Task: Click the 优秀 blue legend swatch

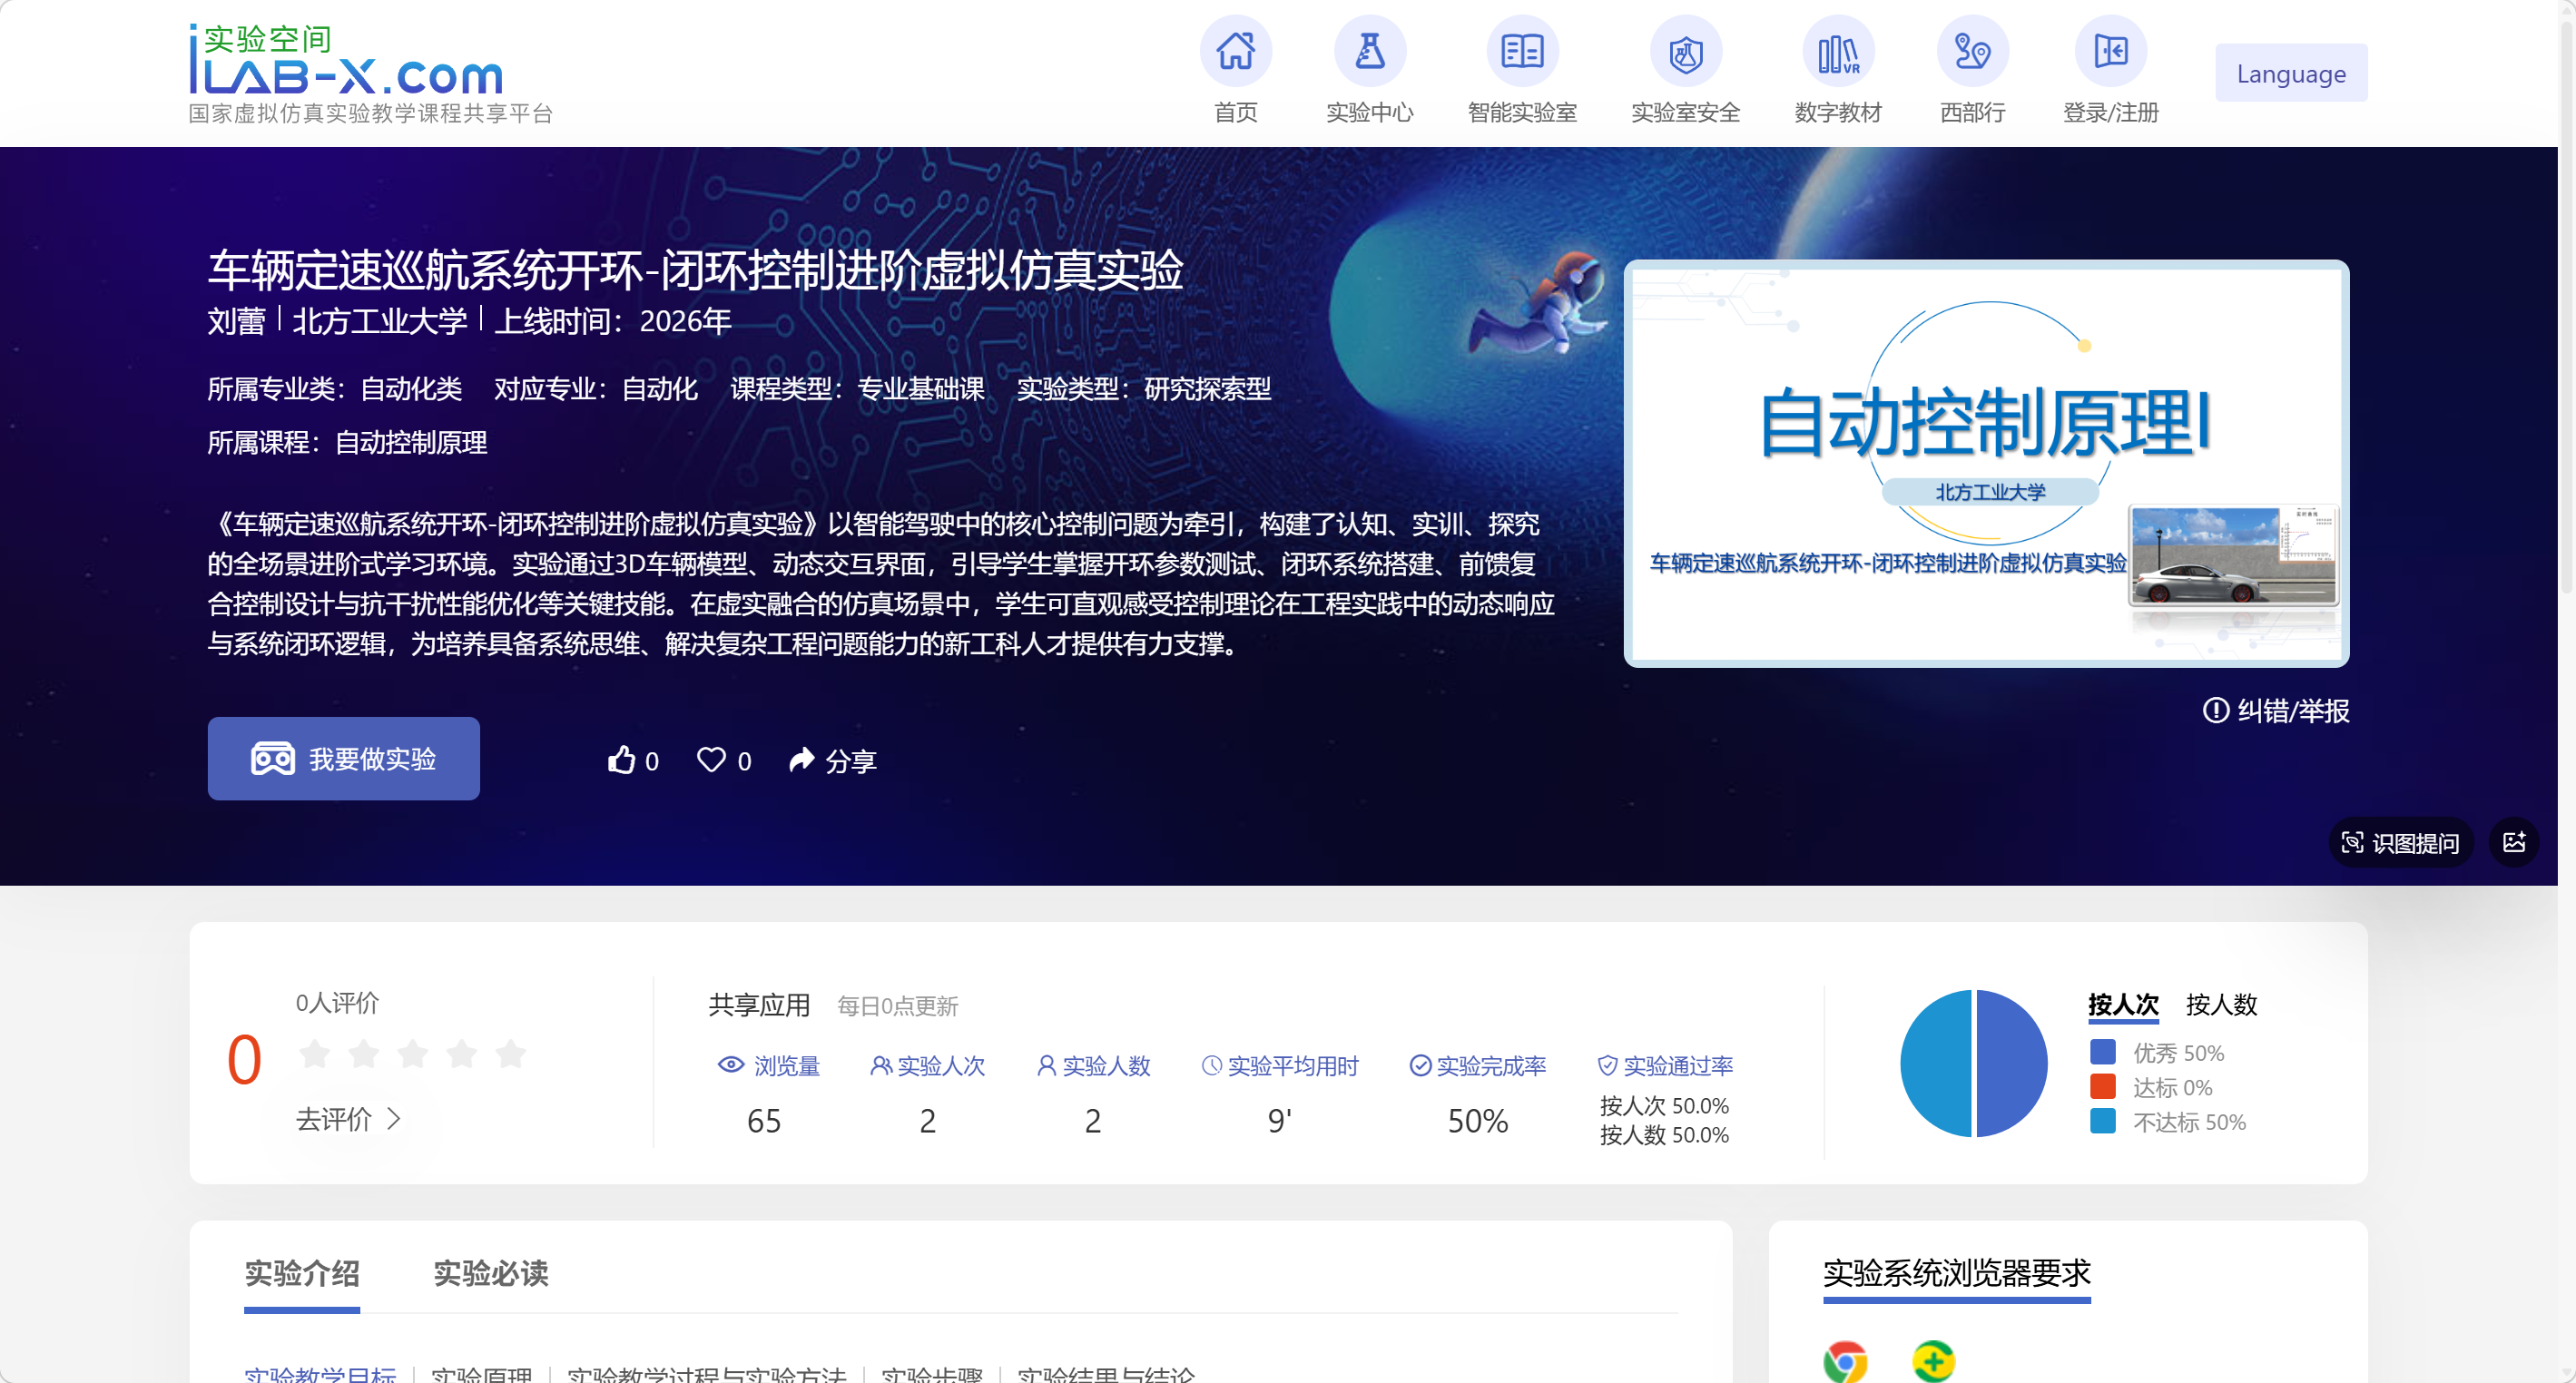Action: 2102,1052
